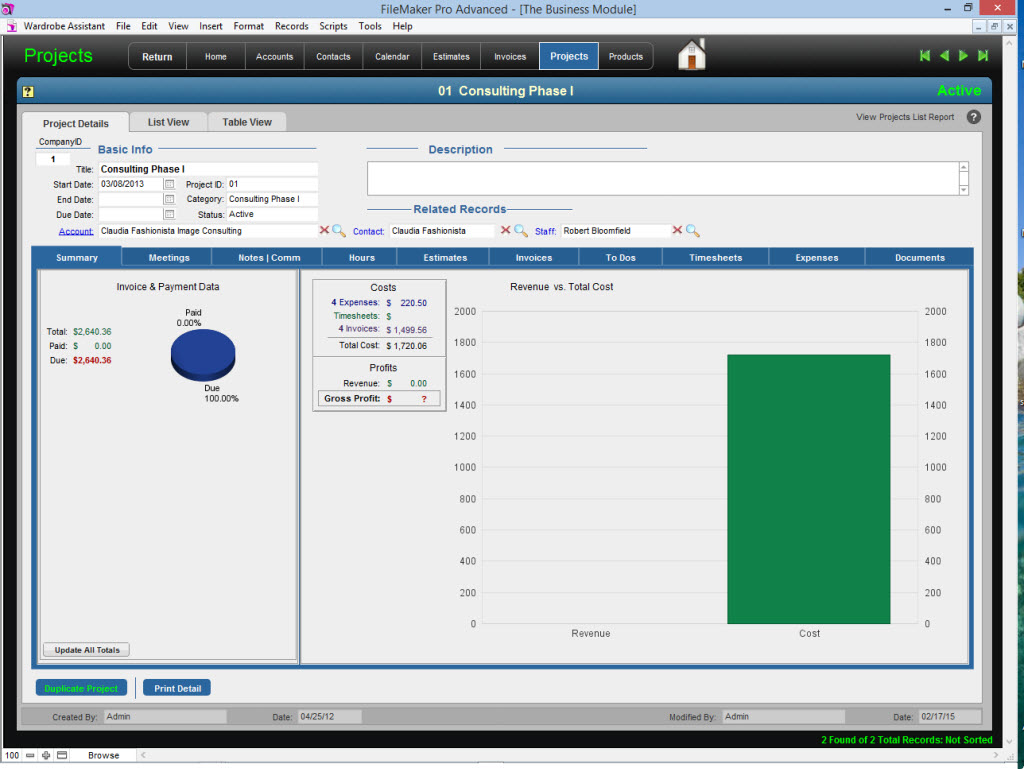The height and width of the screenshot is (769, 1024).
Task: Switch to the List View tab
Action: point(168,122)
